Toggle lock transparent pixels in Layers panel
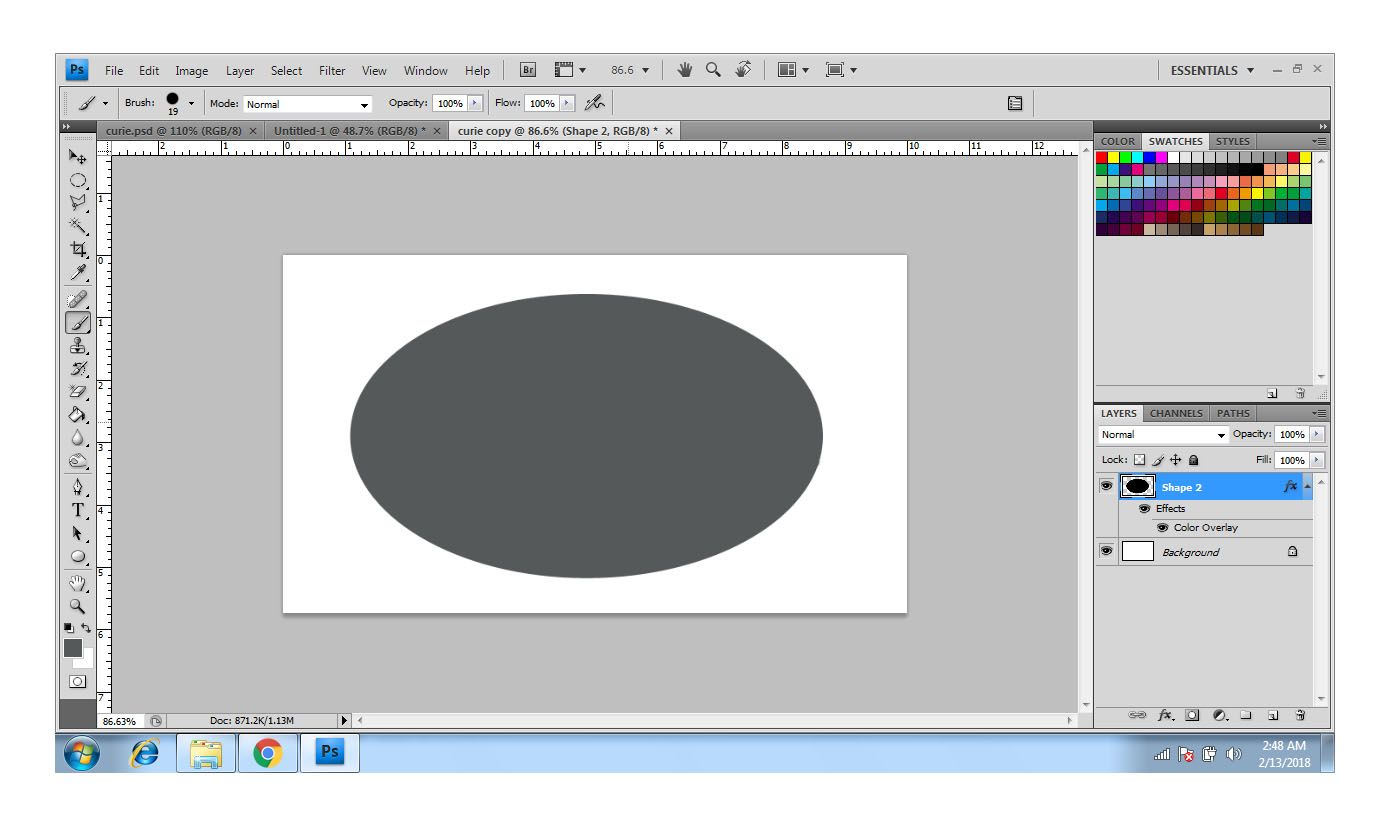Image resolution: width=1390 pixels, height=827 pixels. click(x=1139, y=460)
